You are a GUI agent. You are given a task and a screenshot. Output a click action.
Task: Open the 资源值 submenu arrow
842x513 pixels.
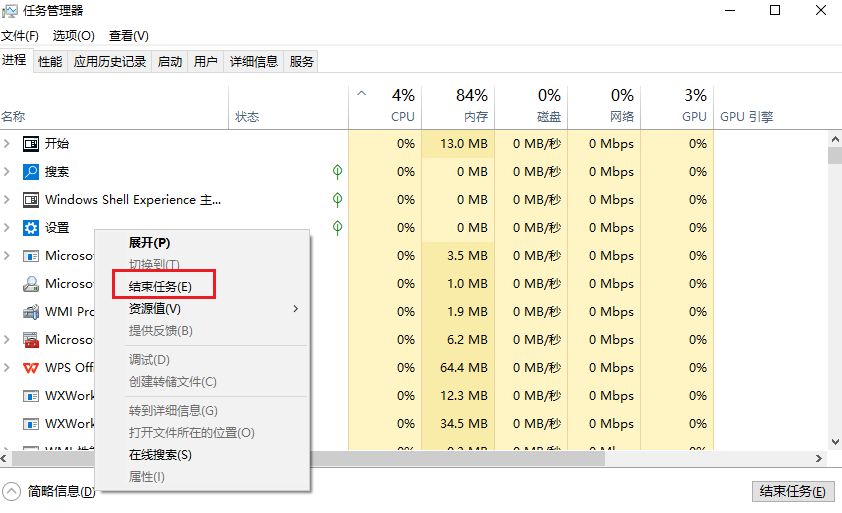pos(295,308)
